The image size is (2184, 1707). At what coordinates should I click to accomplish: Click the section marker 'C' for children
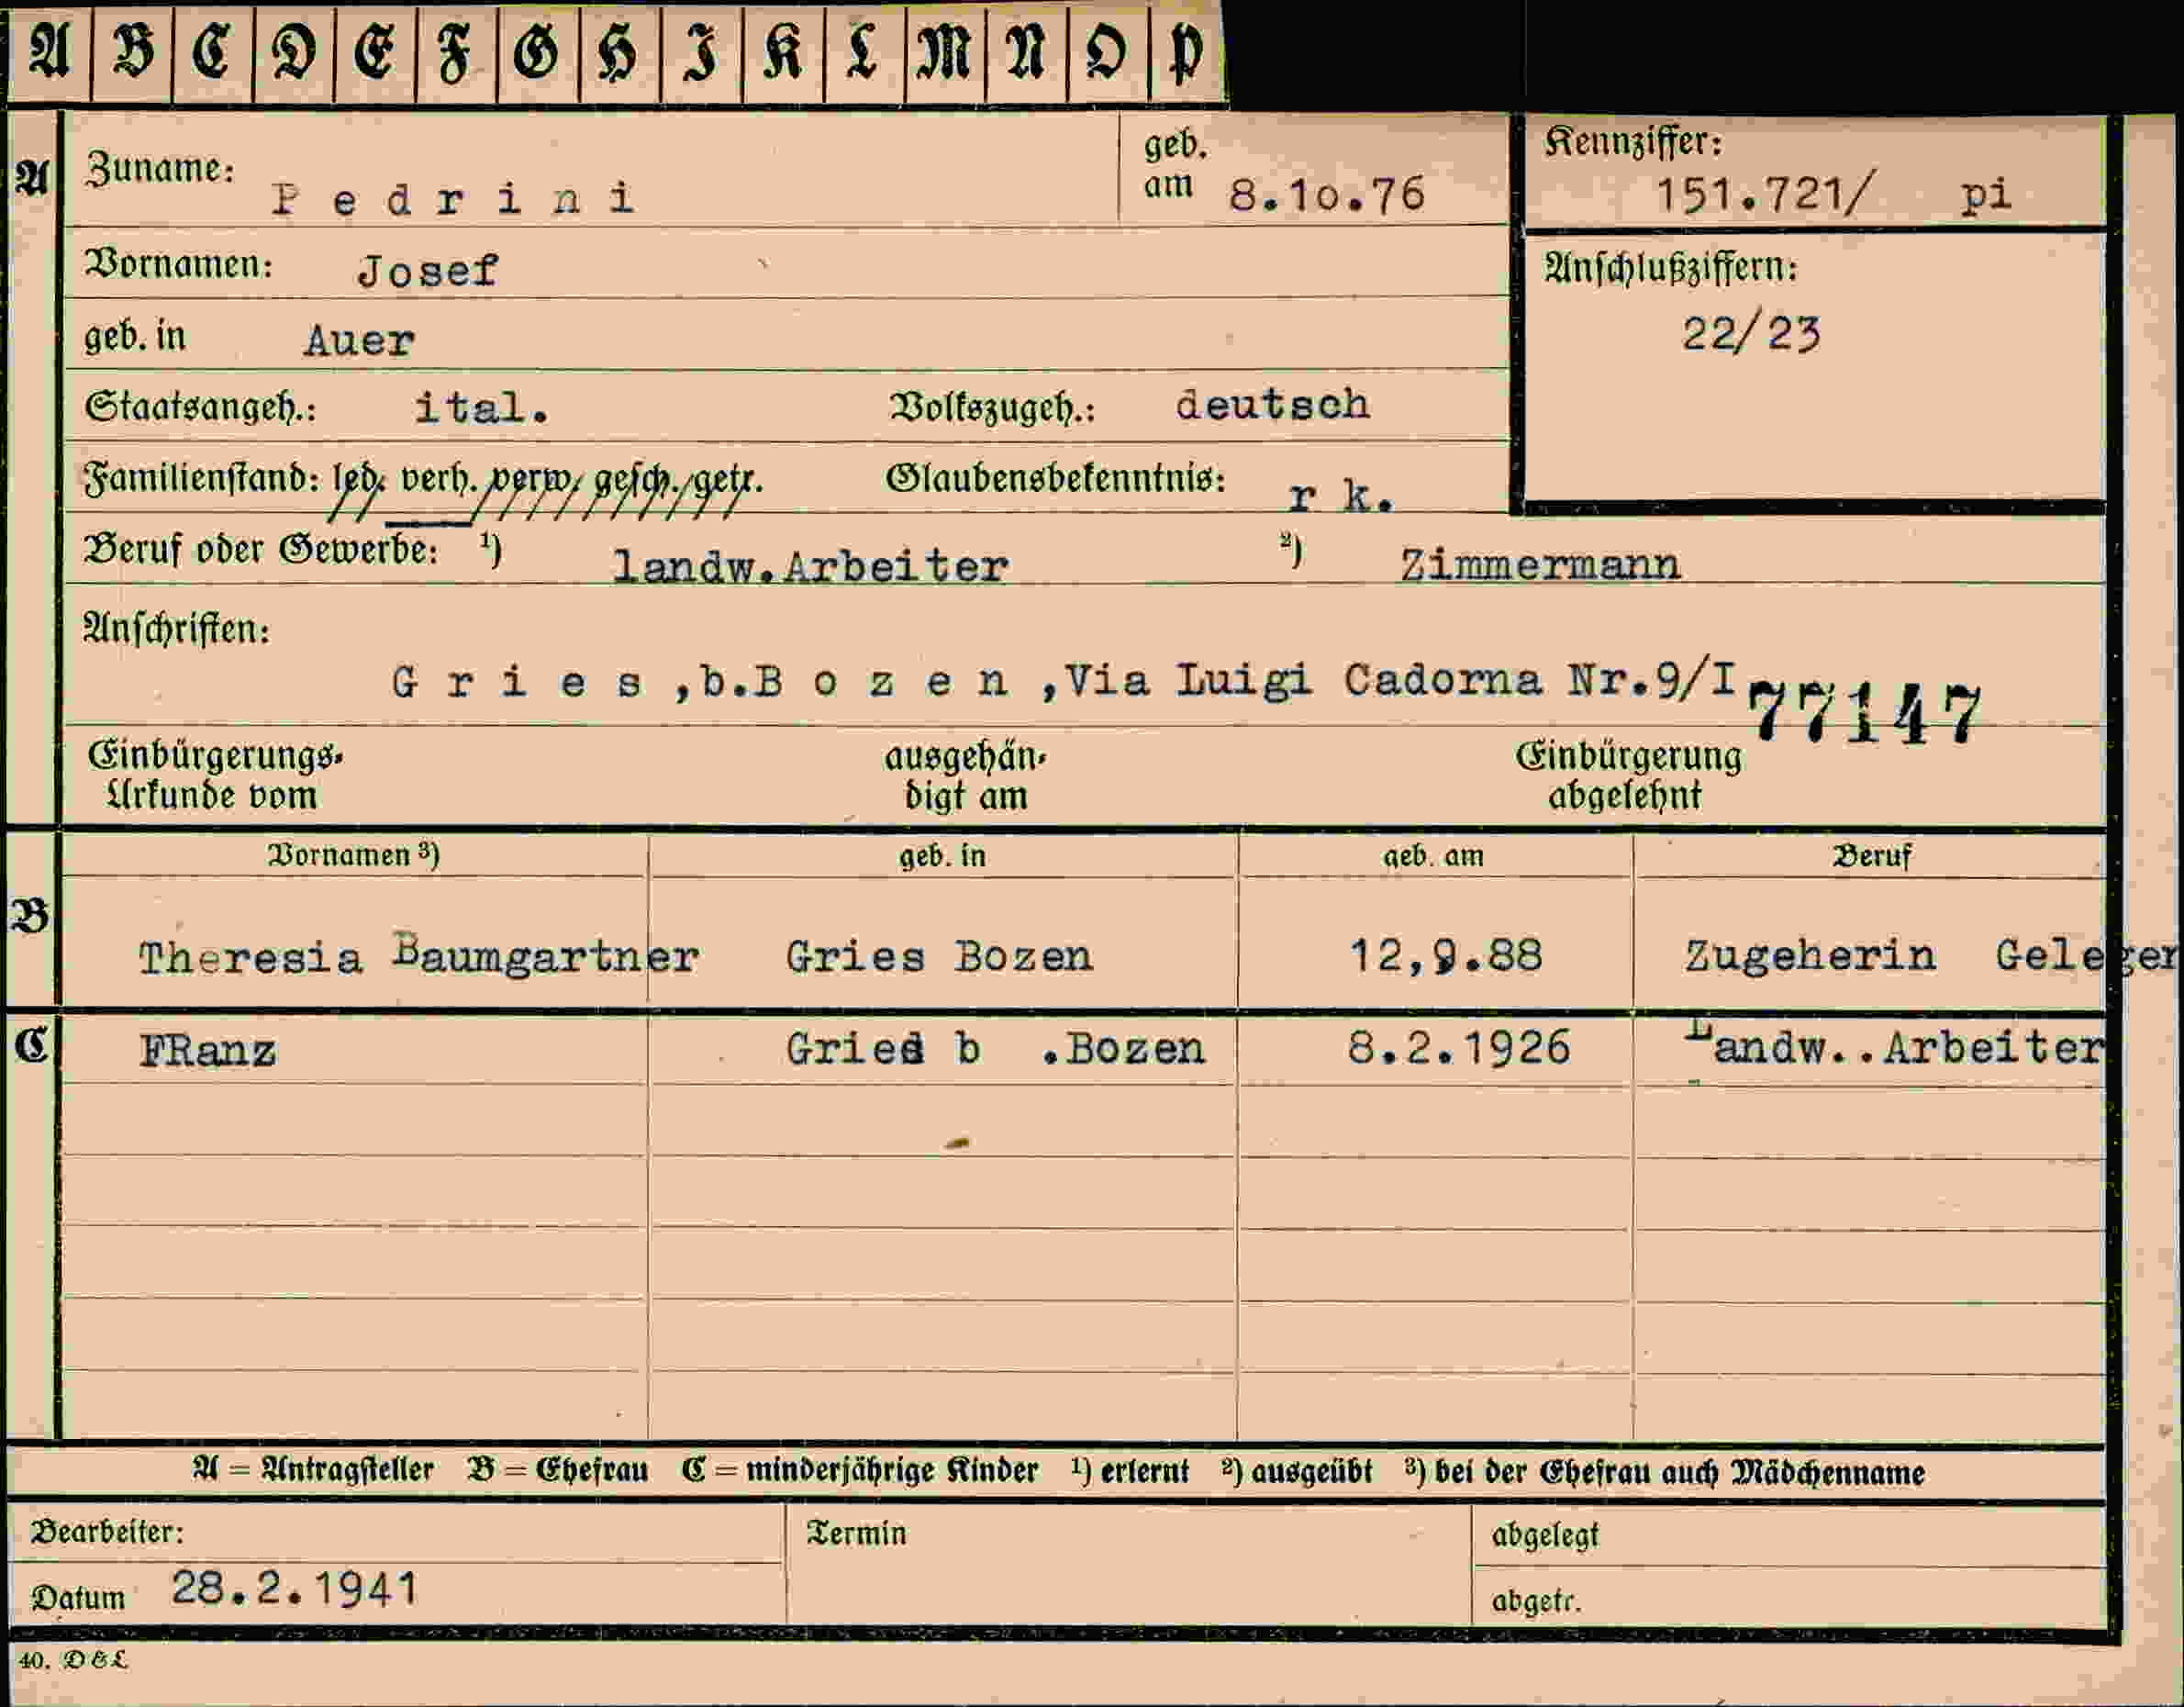(31, 1044)
